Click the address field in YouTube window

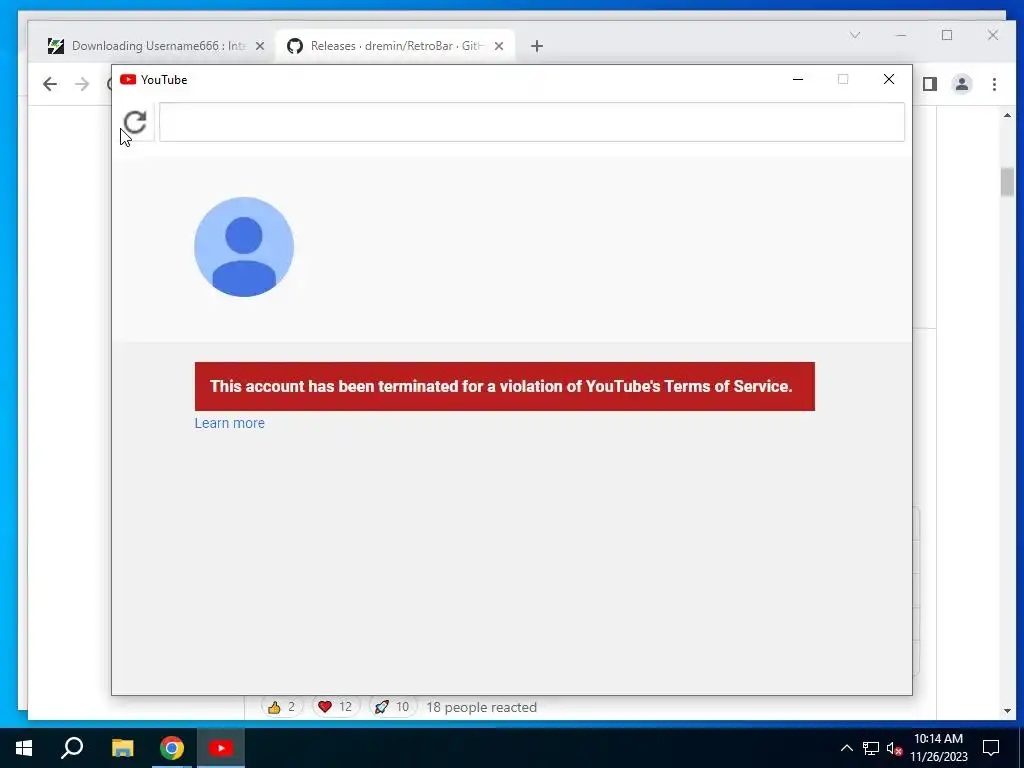point(532,122)
